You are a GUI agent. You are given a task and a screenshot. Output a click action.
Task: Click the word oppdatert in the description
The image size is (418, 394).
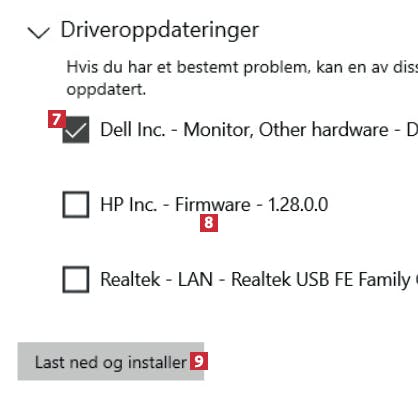click(x=106, y=90)
